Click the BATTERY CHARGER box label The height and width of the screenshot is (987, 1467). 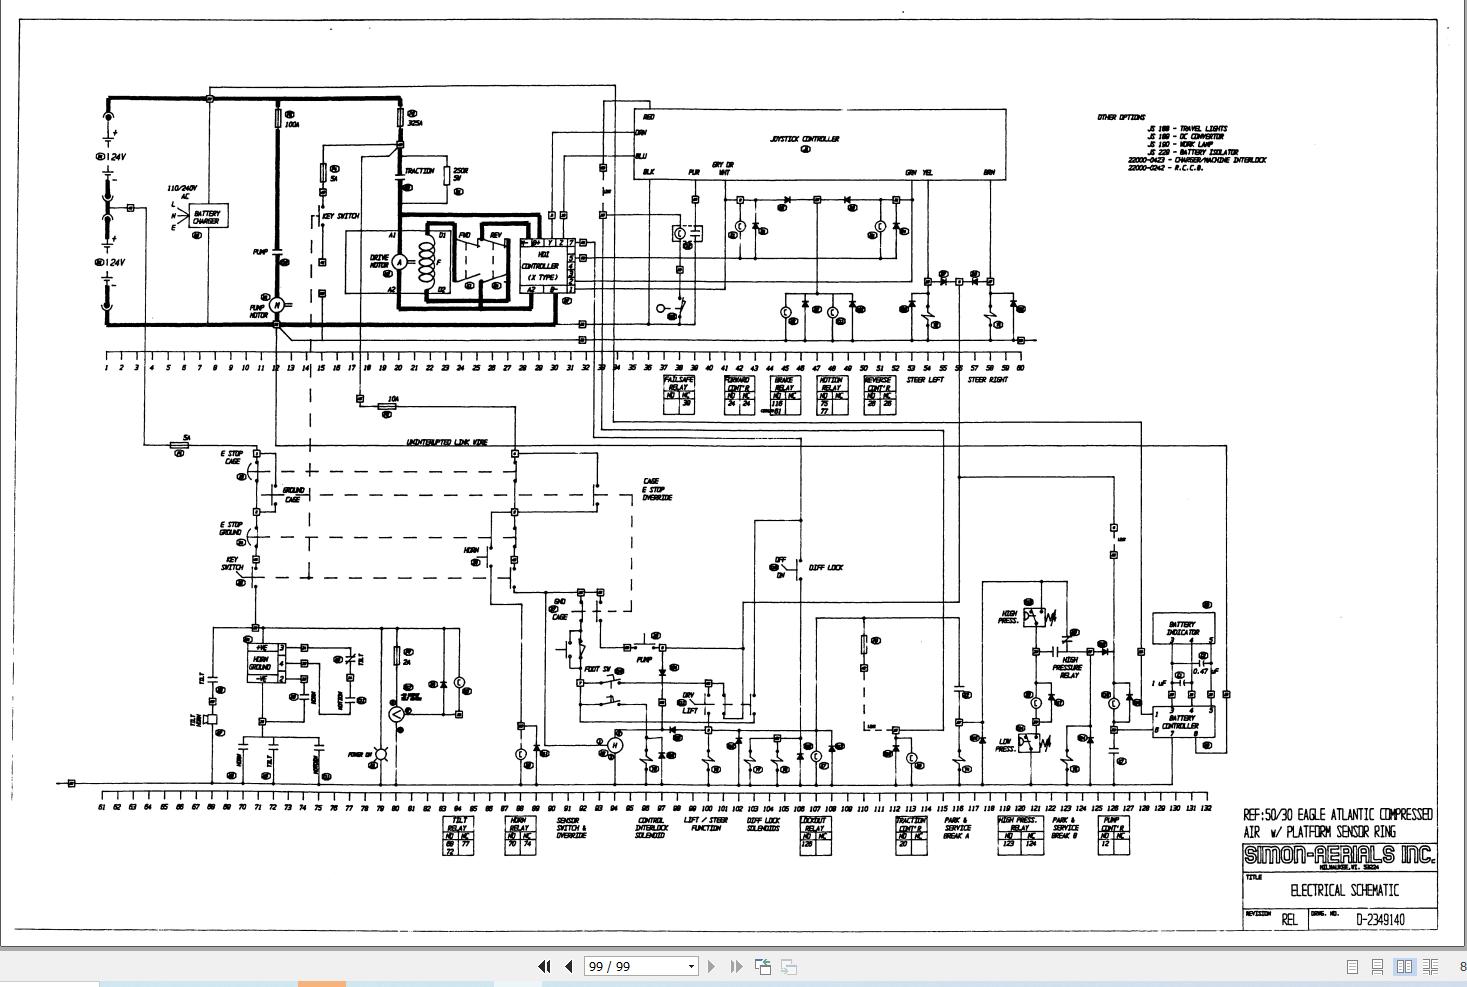coord(207,217)
